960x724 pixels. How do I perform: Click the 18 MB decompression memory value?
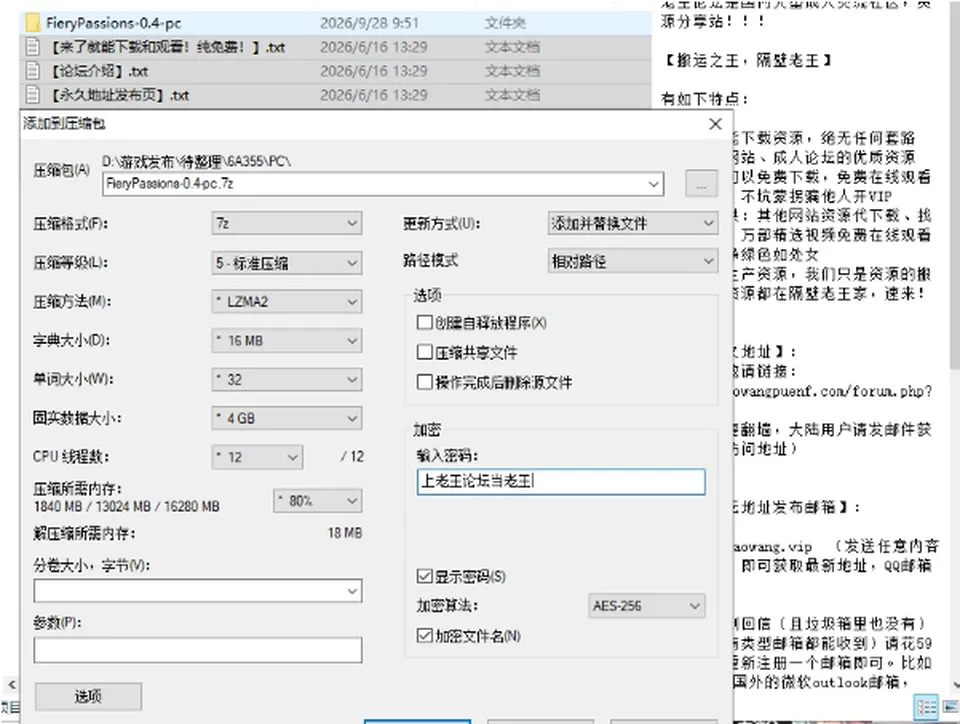345,533
